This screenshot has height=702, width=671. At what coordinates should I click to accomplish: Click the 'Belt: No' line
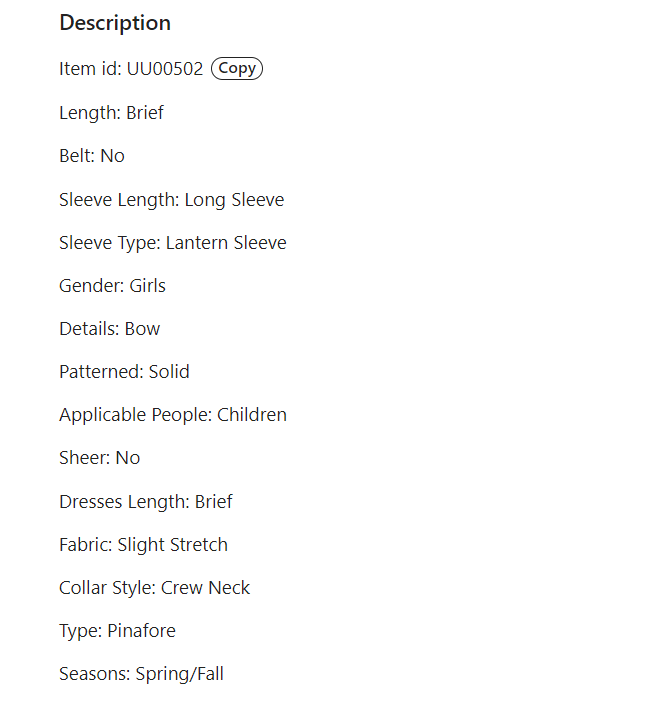[92, 156]
